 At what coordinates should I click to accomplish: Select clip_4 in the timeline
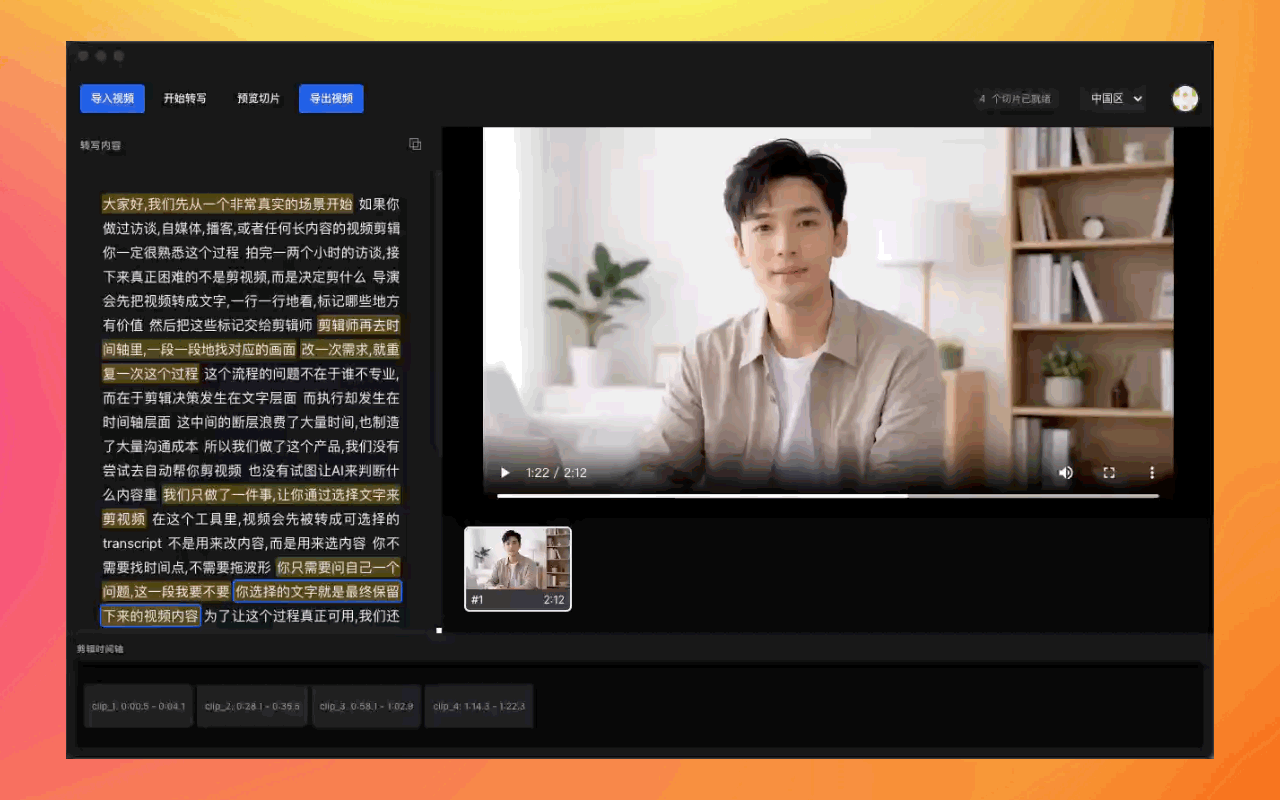click(x=479, y=706)
